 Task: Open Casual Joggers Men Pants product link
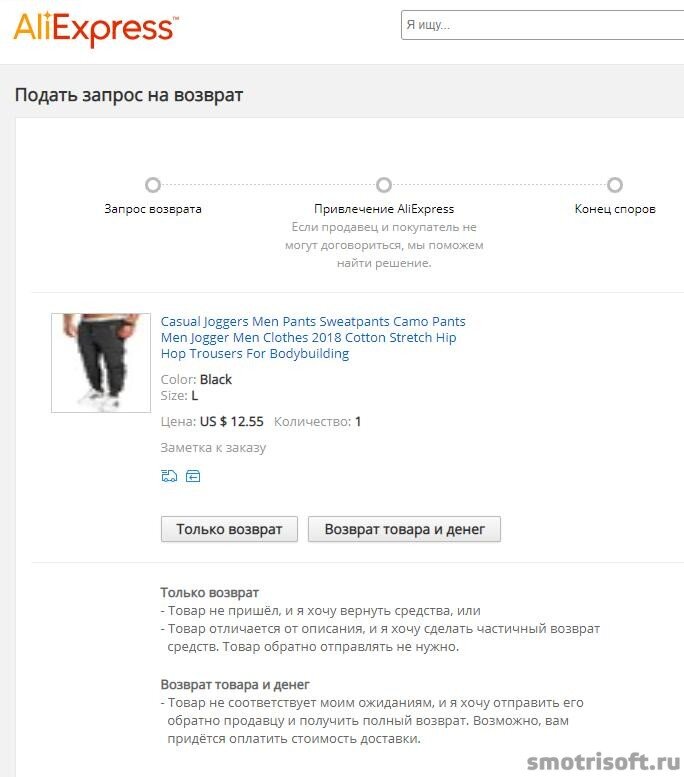pos(313,337)
